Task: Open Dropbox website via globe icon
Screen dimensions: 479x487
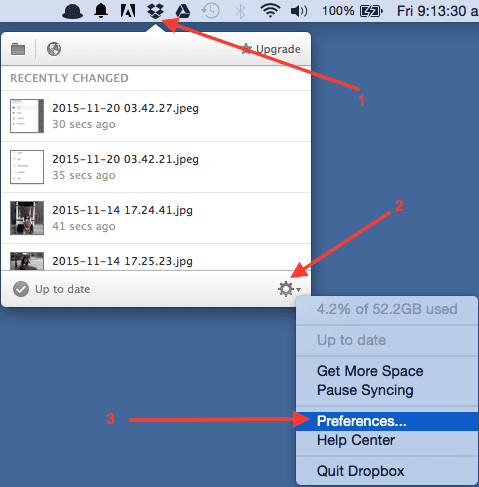Action: [54, 49]
